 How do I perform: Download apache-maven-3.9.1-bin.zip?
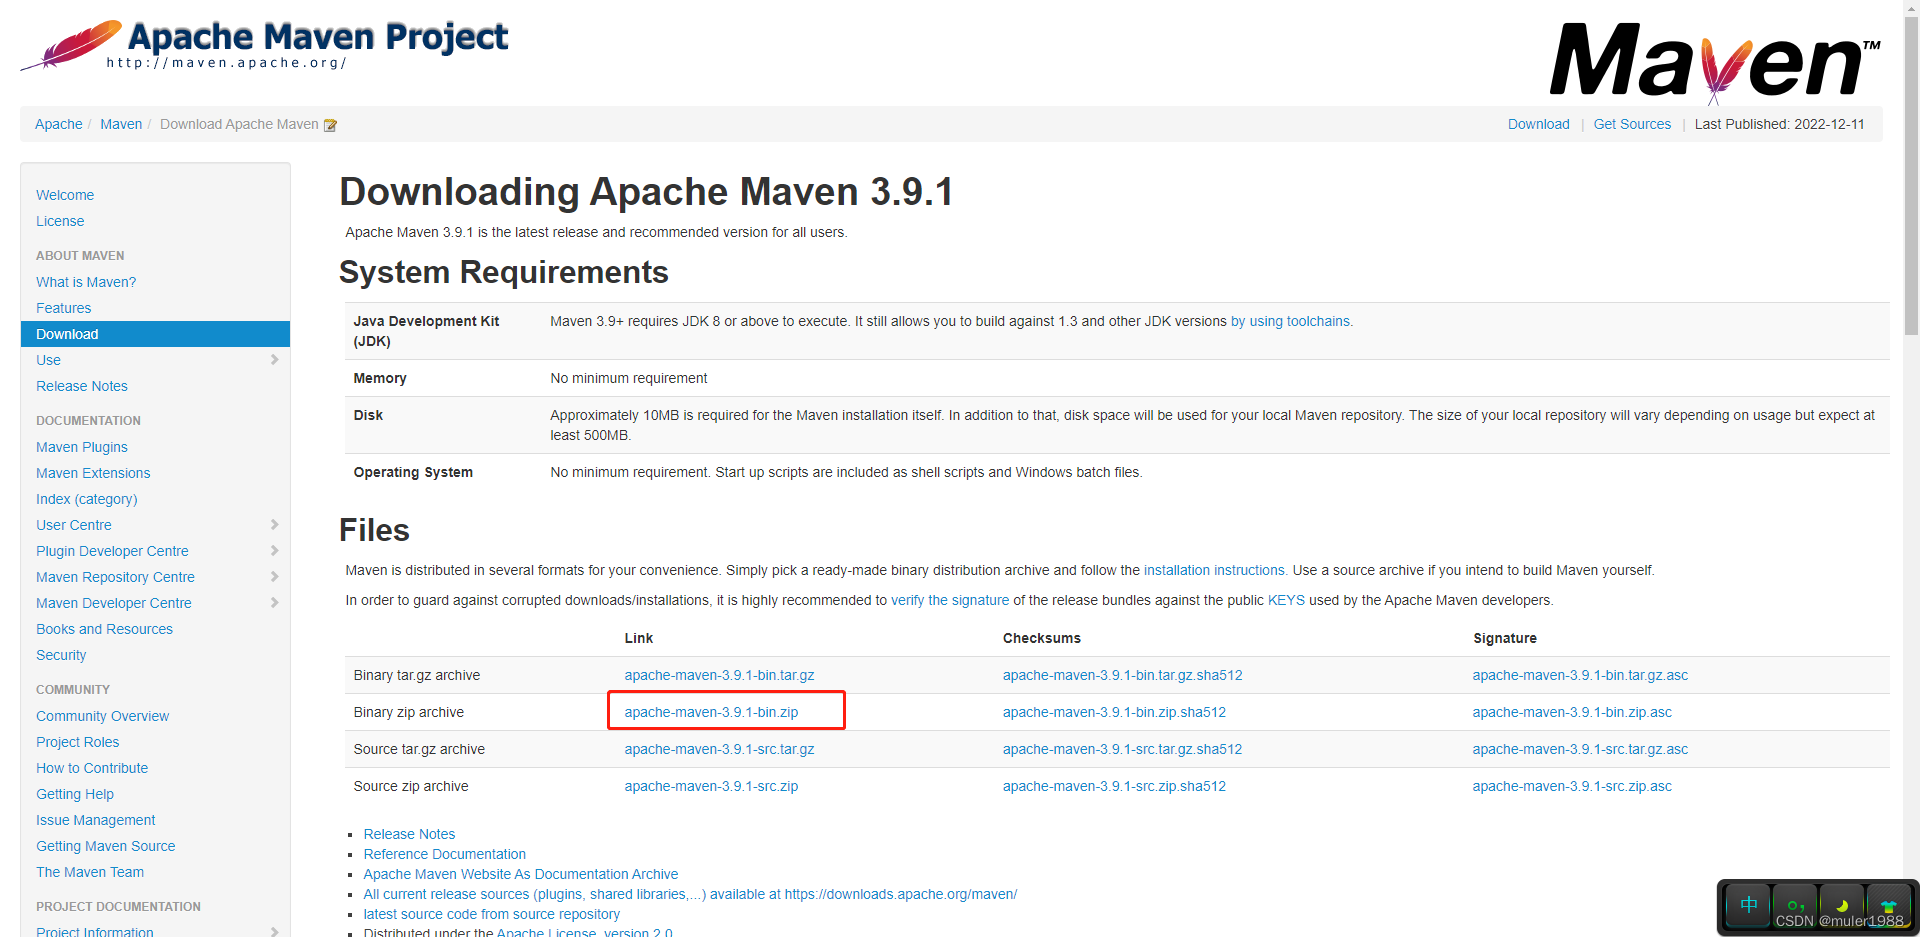click(x=712, y=712)
